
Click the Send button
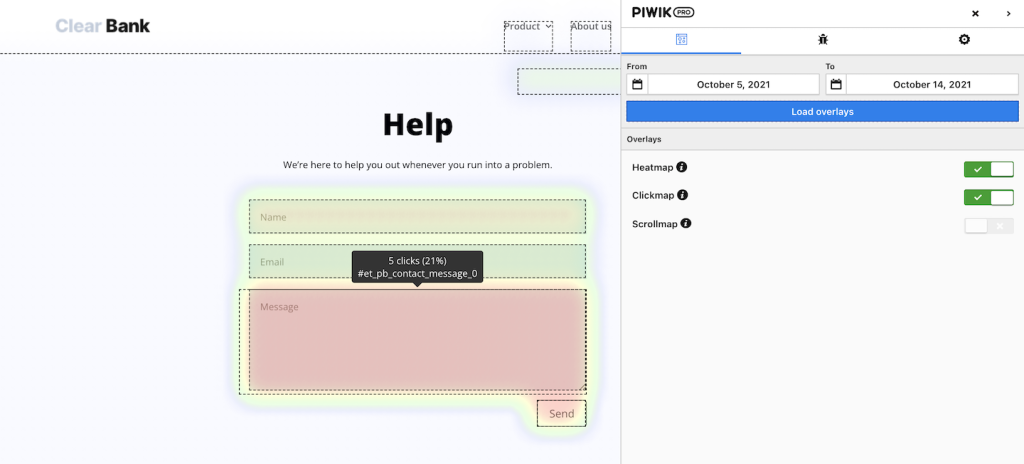562,413
